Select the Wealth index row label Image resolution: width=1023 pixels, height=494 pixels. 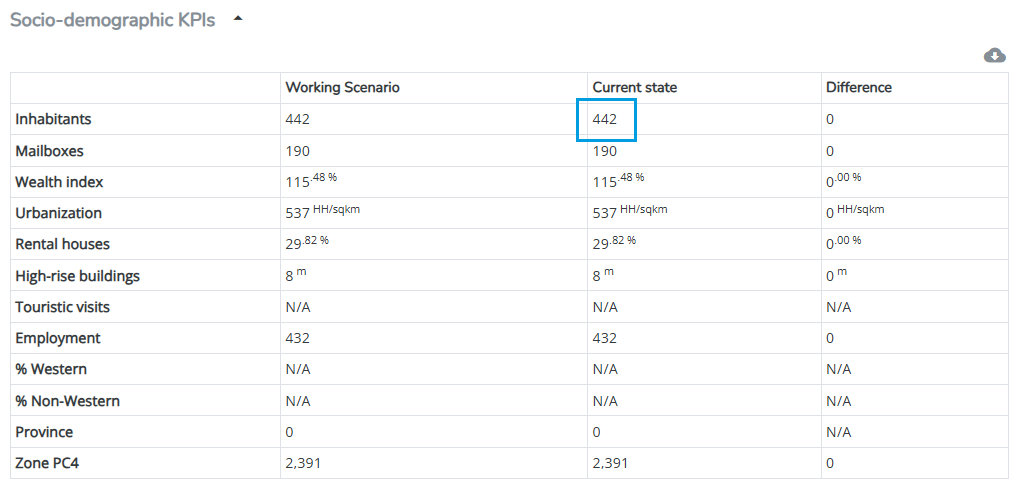59,182
